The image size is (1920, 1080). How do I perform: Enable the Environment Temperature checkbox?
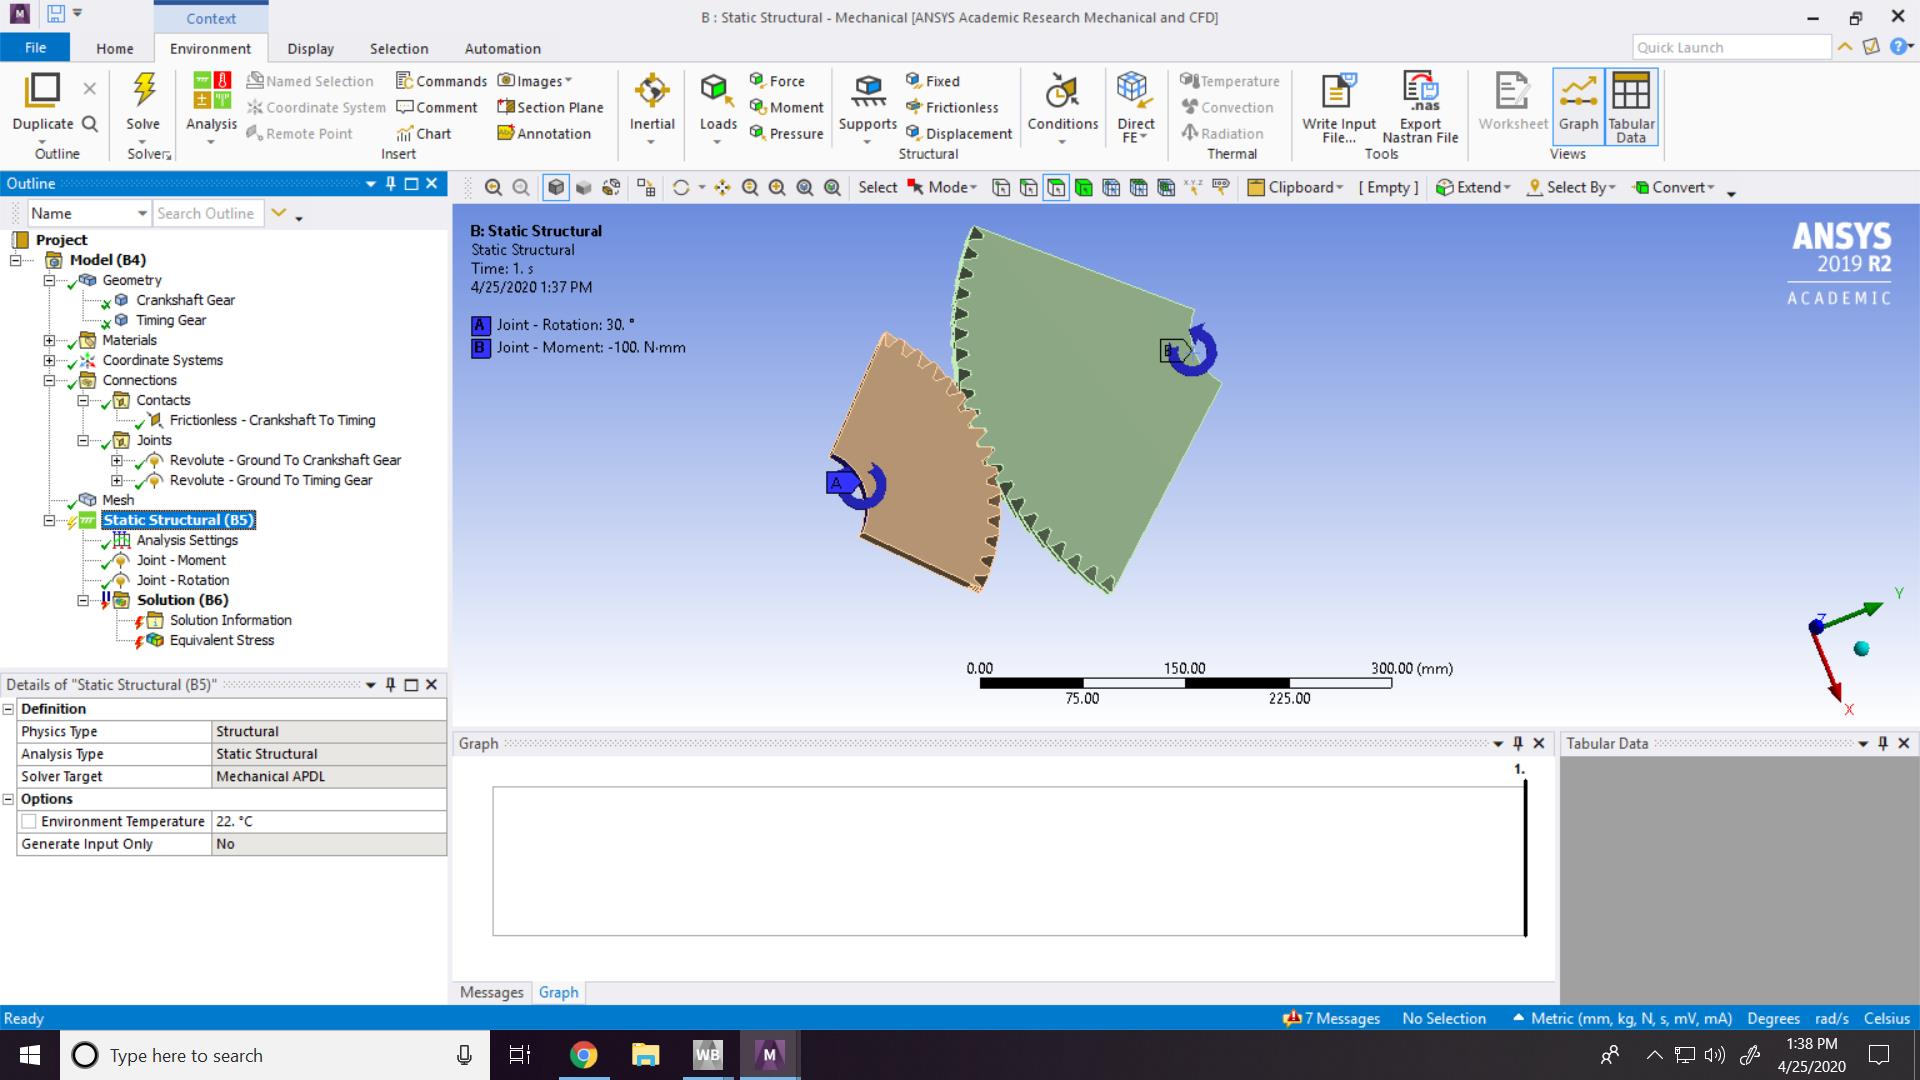pos(29,821)
